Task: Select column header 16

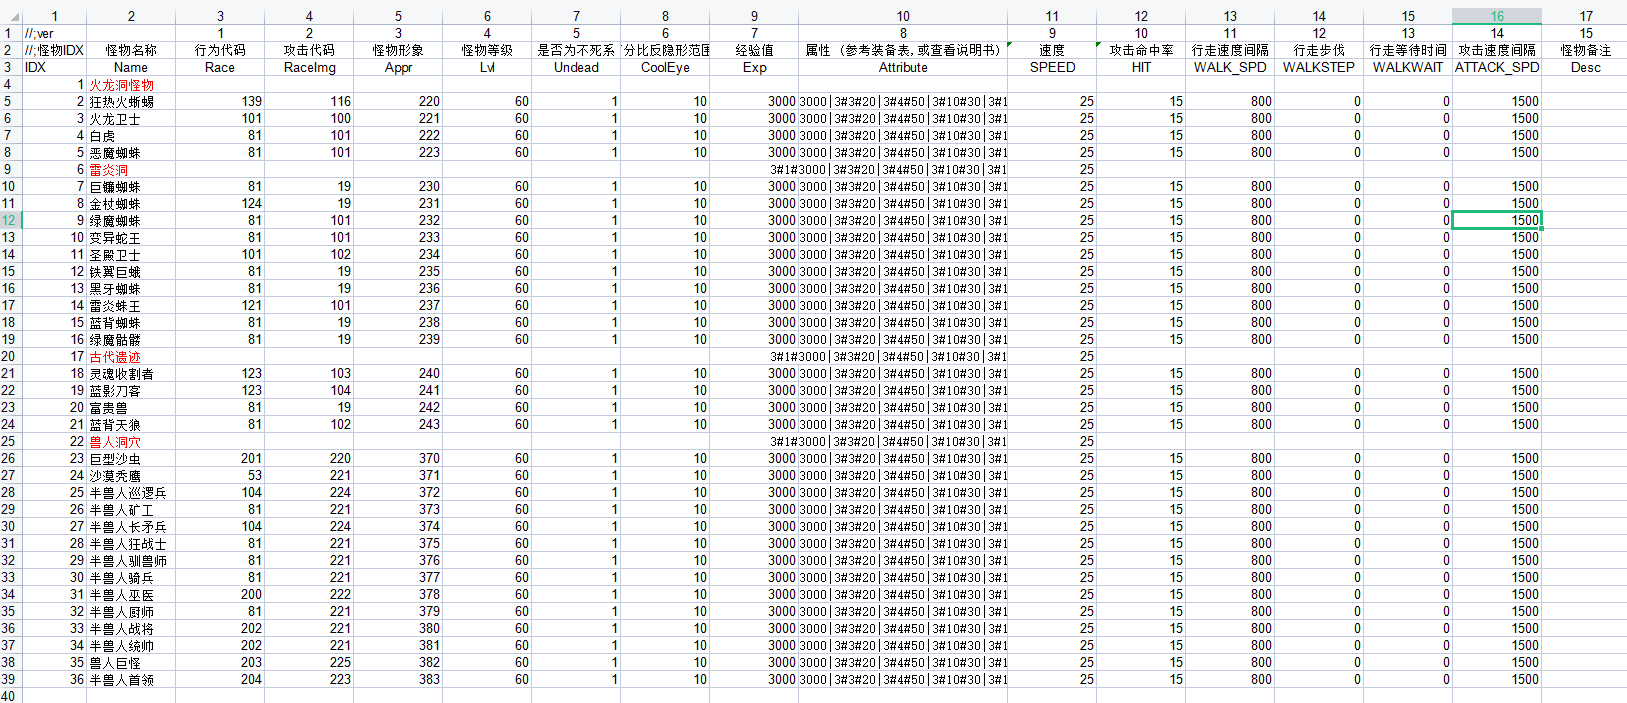Action: click(1496, 16)
